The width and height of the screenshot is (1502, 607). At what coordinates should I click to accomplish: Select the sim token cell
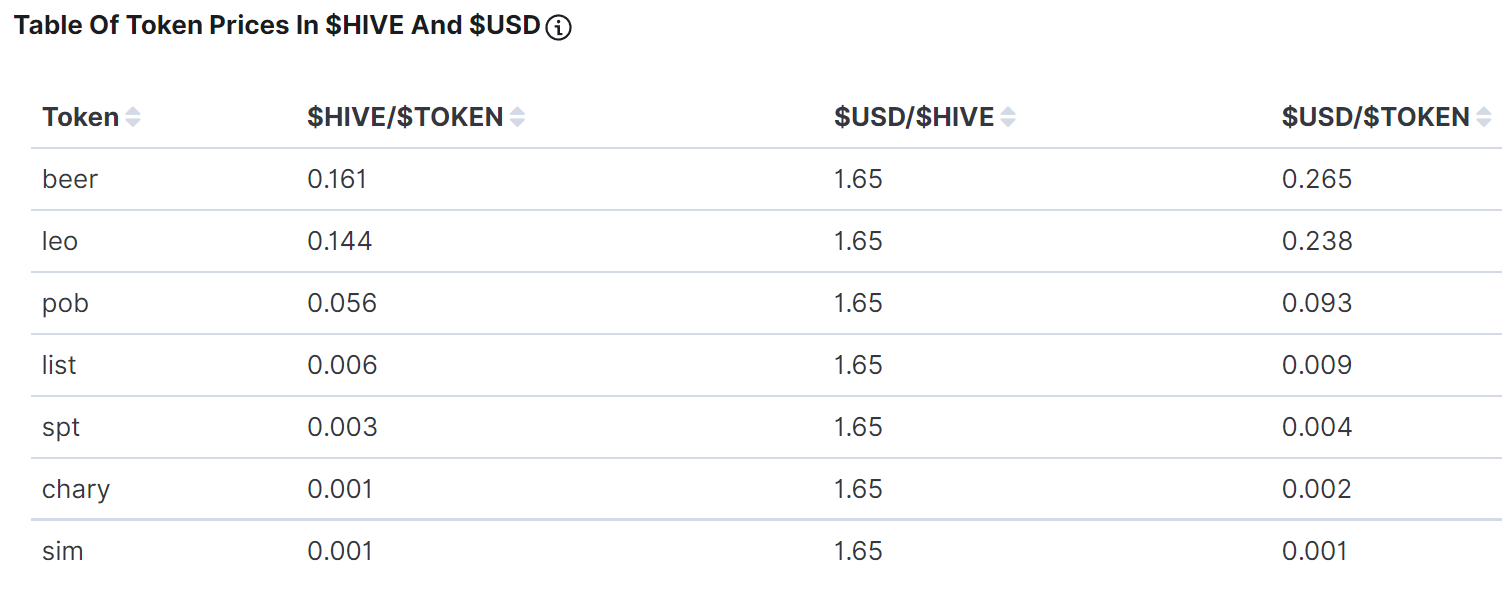tap(62, 551)
